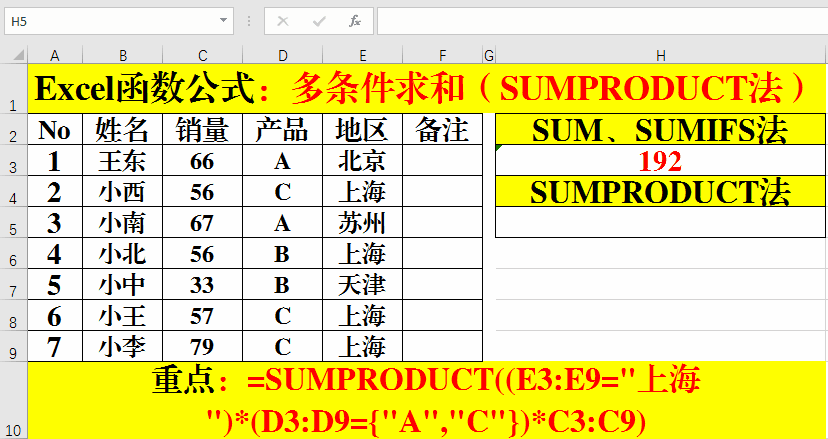Select row 9 header
The width and height of the screenshot is (828, 439).
pyautogui.click(x=14, y=347)
